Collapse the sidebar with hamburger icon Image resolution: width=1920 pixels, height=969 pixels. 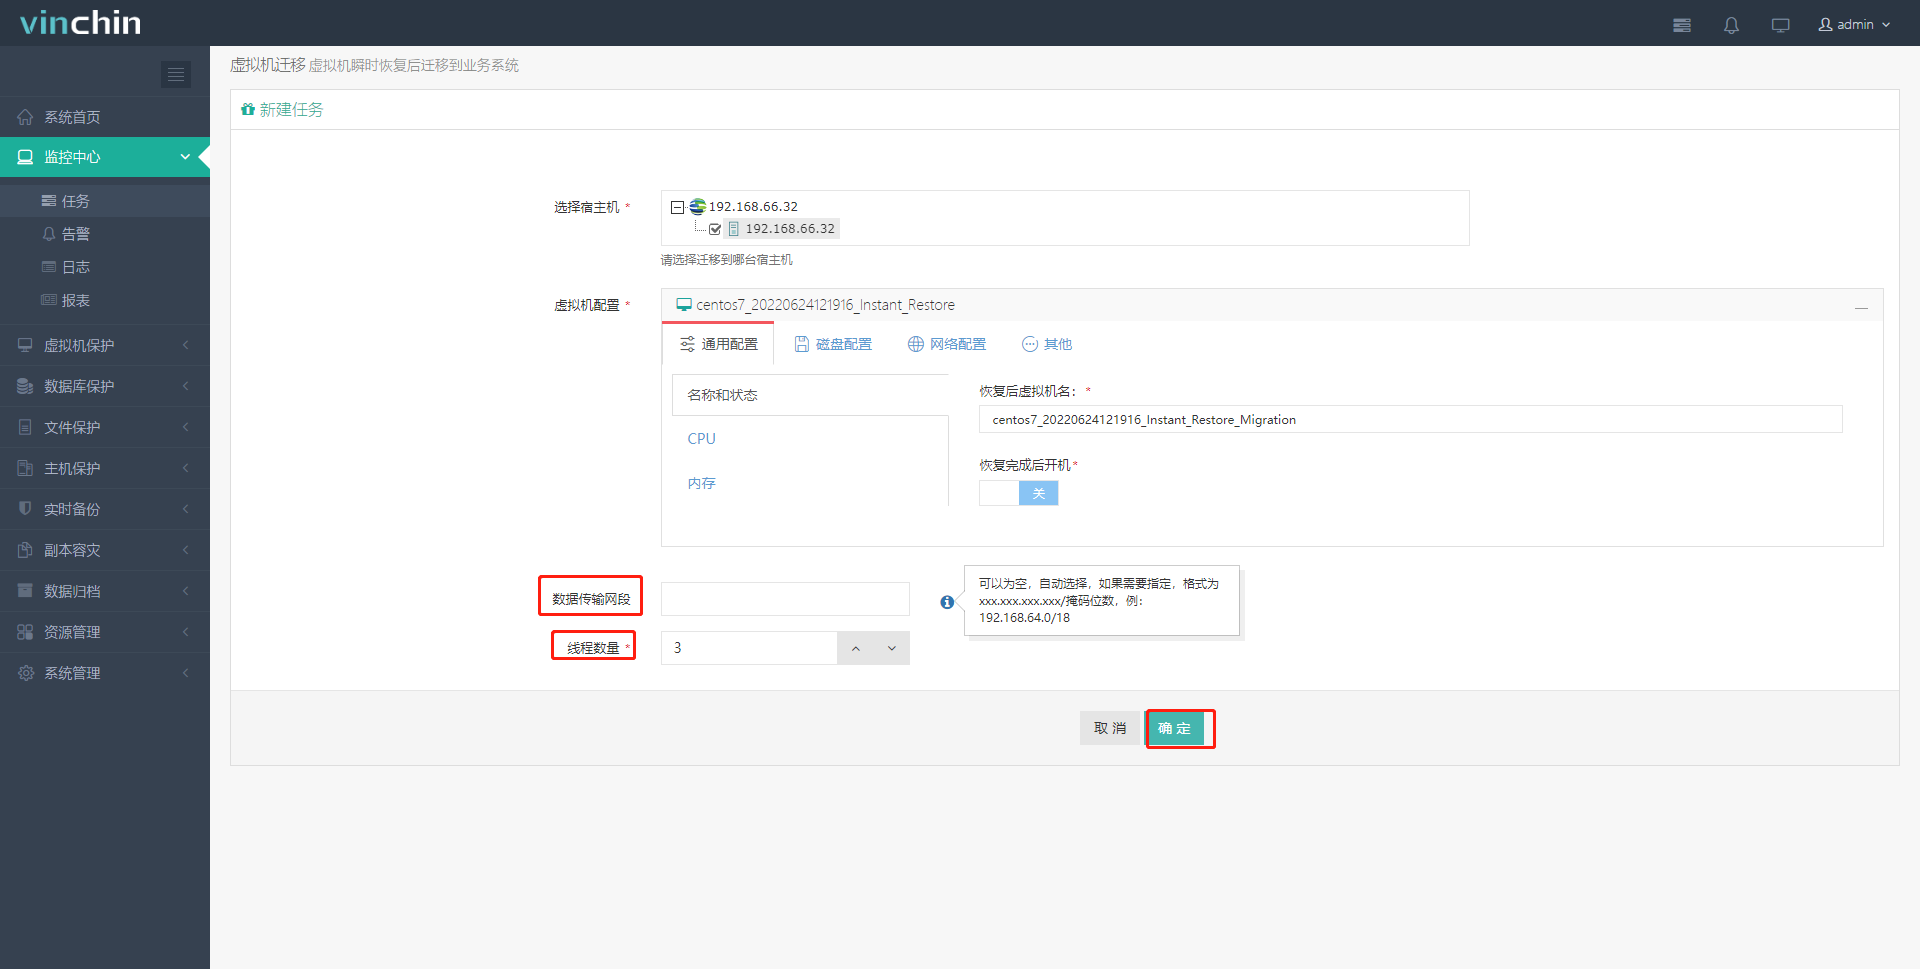[176, 74]
